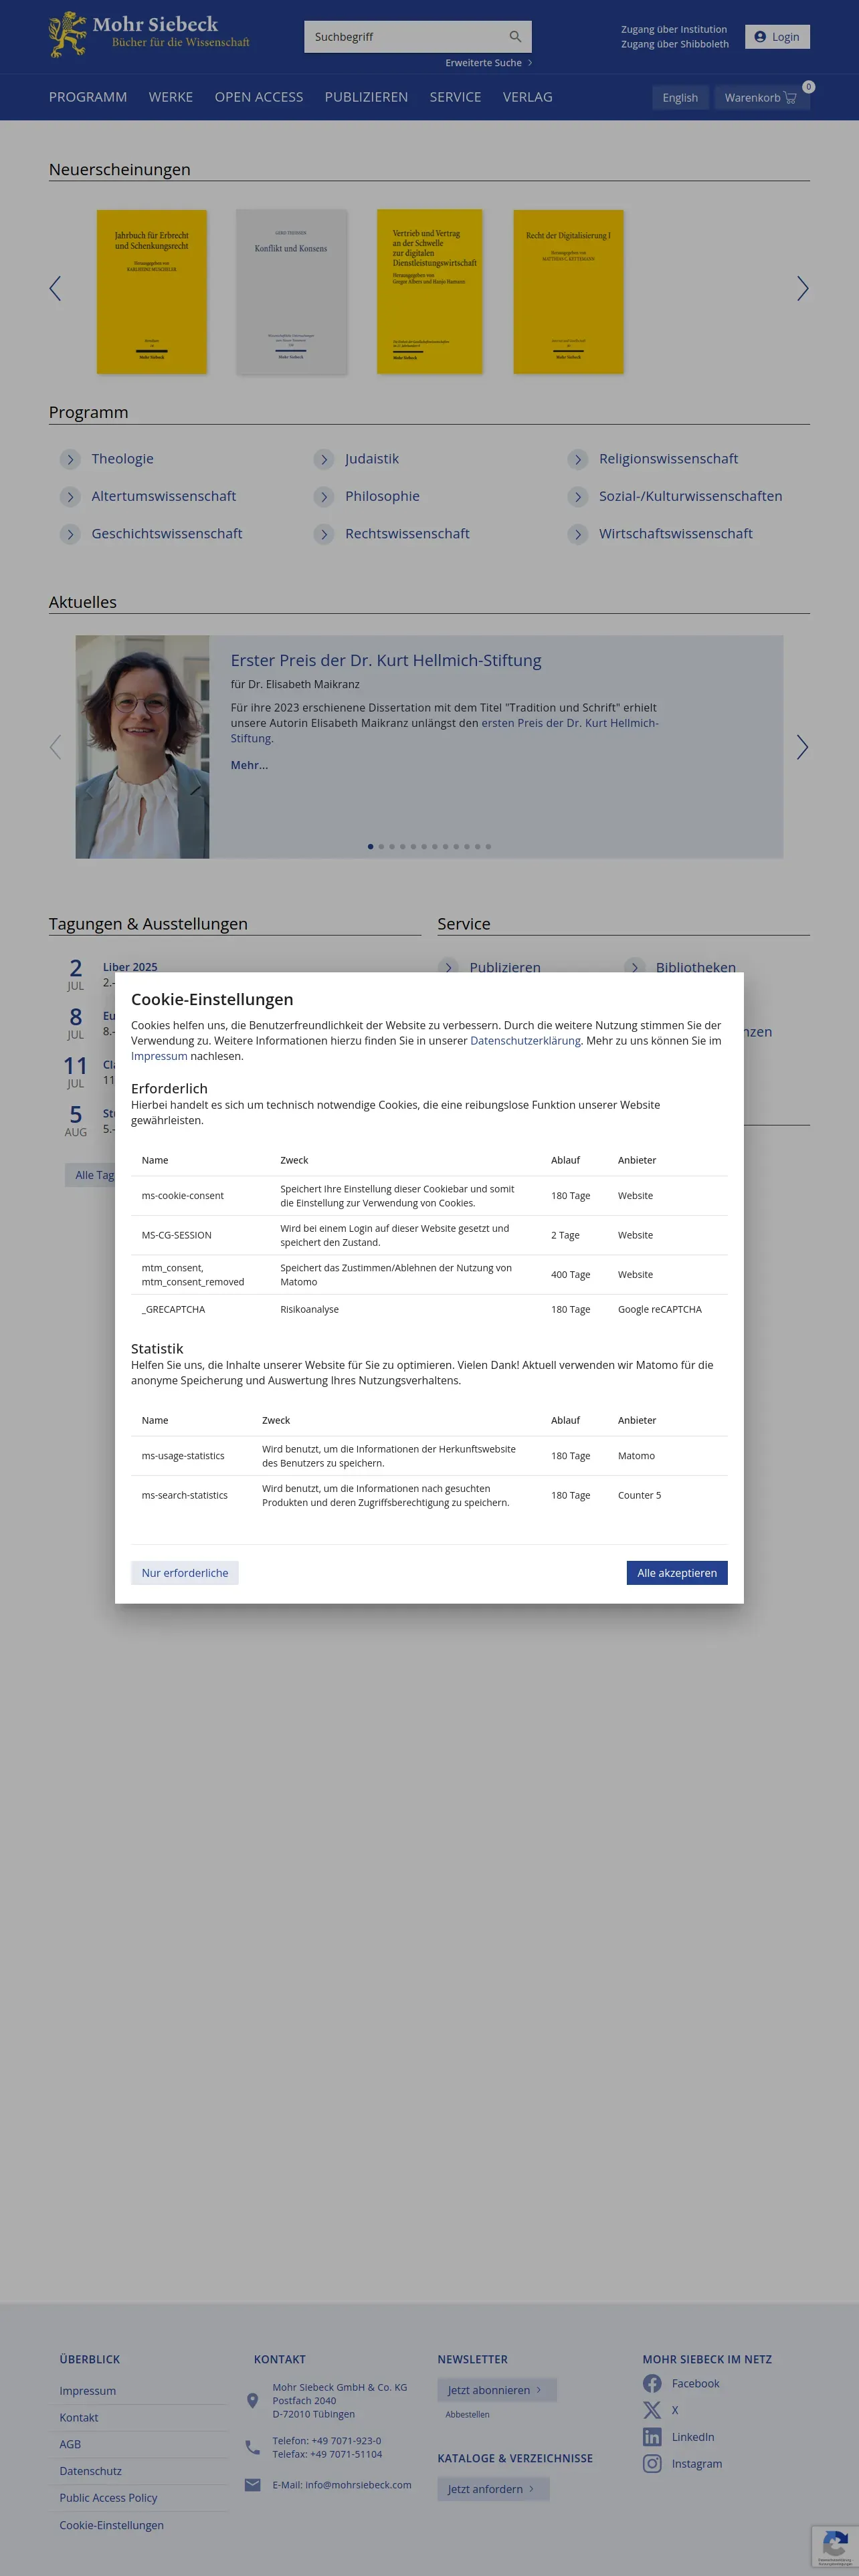Open the Erster Preis der Dr. Kurt Hellmich-Stiftung headline
Image resolution: width=859 pixels, height=2576 pixels.
386,660
